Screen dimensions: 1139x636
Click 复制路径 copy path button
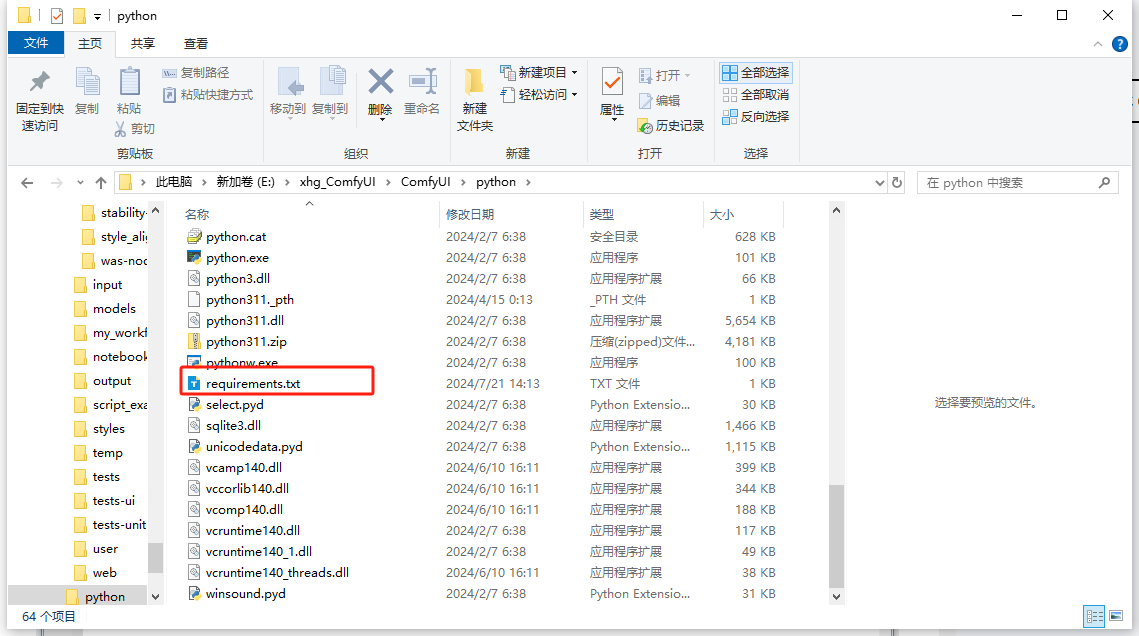(196, 73)
